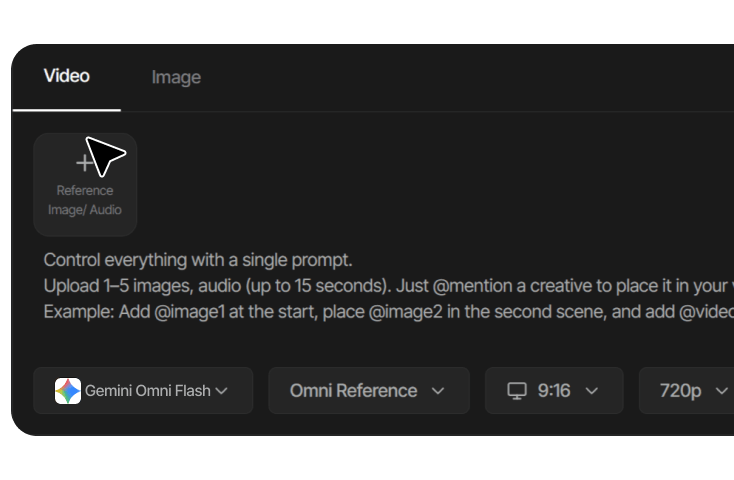Screen dimensions: 734x480
Task: Open the Omni Reference mode dropdown
Action: point(369,391)
